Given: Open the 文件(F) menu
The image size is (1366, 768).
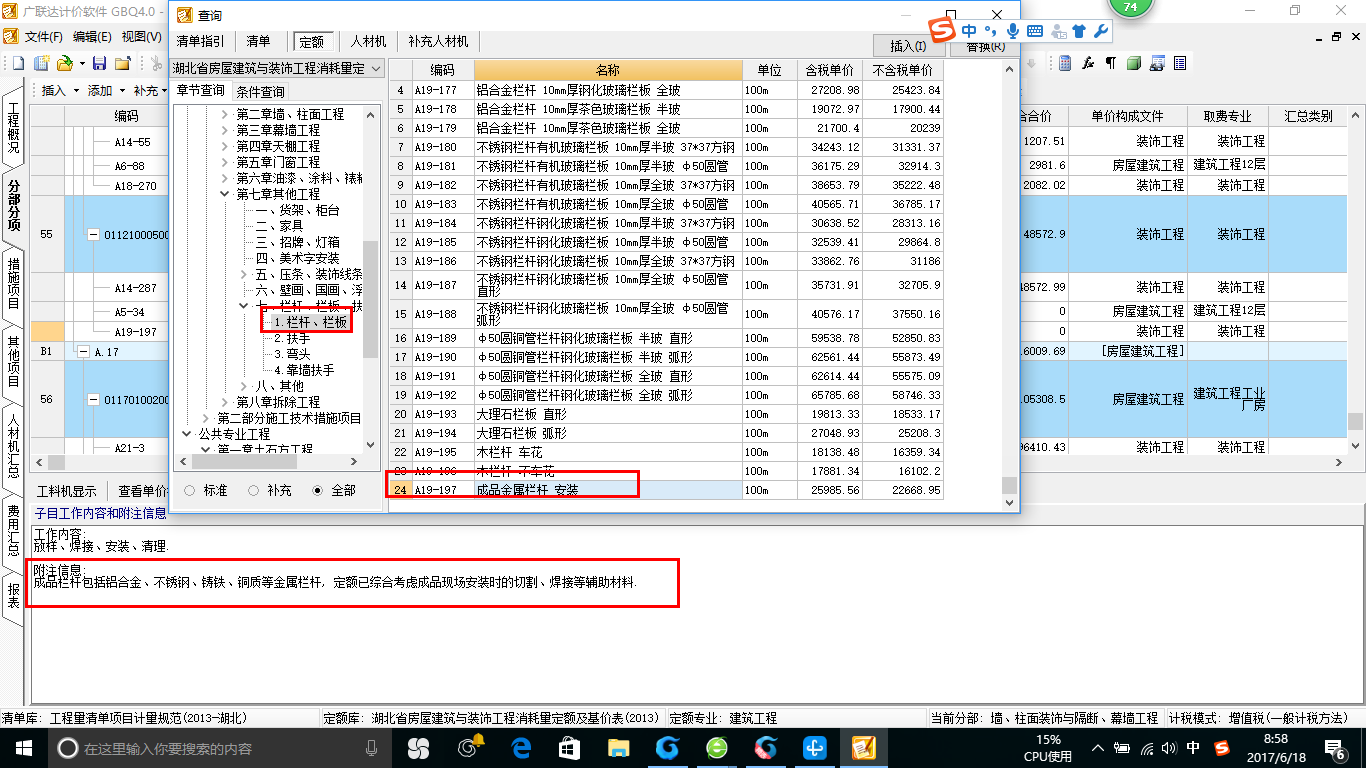Looking at the screenshot, I should coord(43,37).
